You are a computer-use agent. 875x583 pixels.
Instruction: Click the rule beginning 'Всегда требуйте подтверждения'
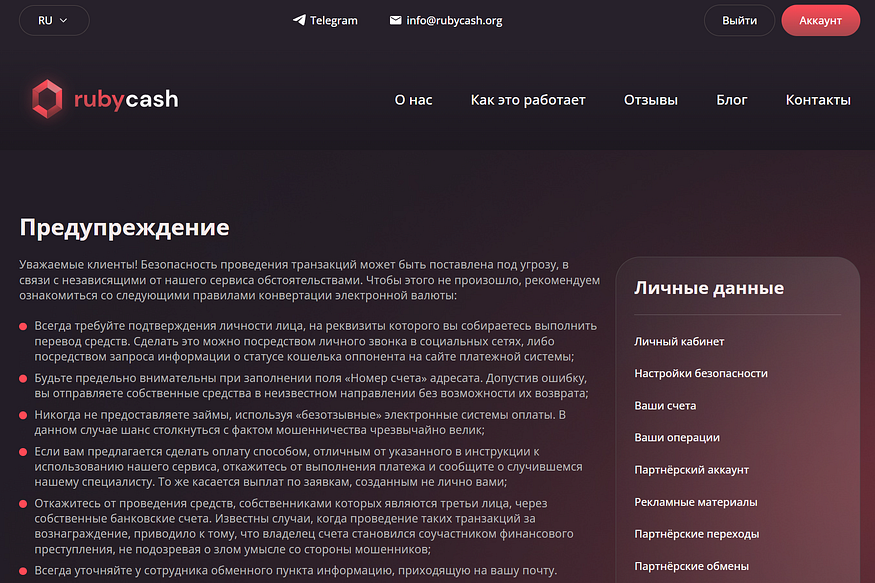pos(316,341)
